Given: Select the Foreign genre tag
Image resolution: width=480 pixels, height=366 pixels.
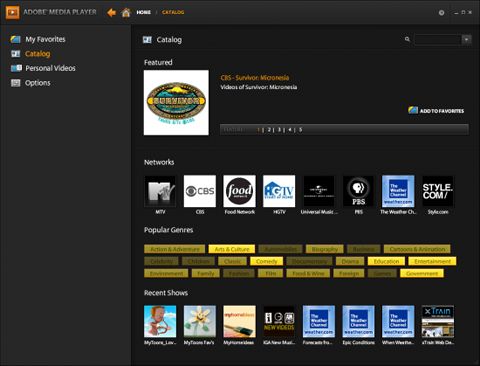Looking at the screenshot, I should click(x=349, y=273).
